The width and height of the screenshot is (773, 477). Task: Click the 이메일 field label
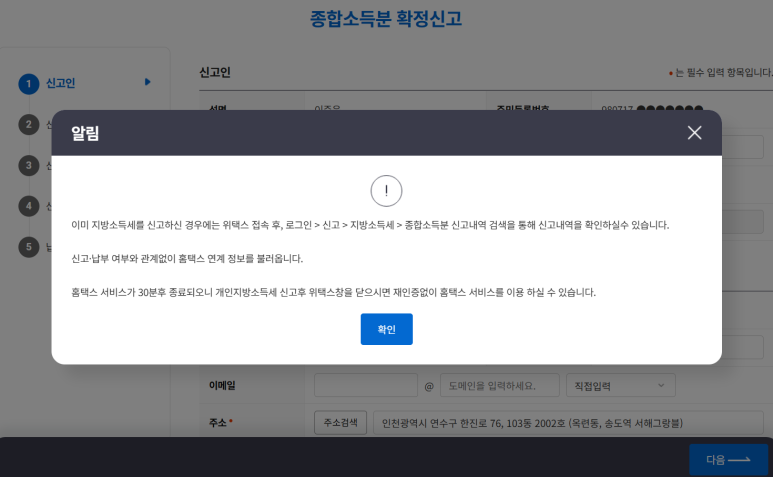(x=222, y=385)
